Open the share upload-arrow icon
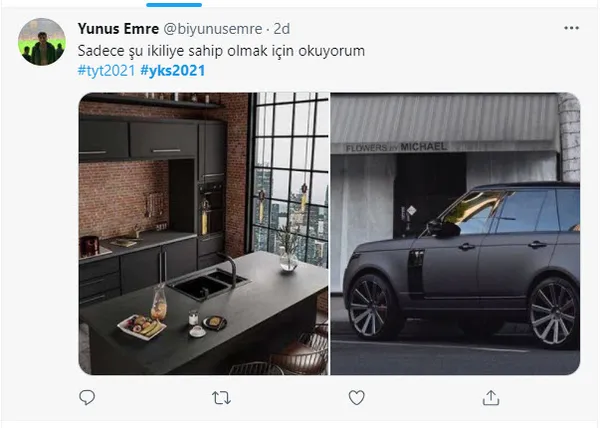This screenshot has width=600, height=428. pyautogui.click(x=491, y=398)
